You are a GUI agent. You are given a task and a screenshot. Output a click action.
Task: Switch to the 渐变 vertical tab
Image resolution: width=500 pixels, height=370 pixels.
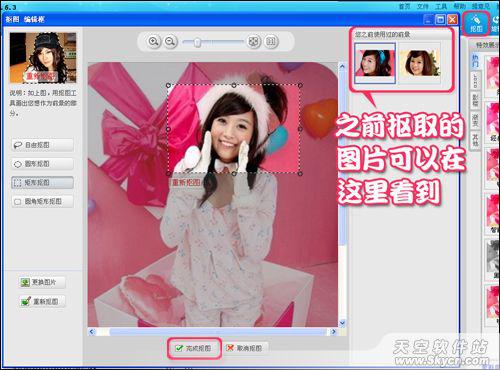(475, 121)
